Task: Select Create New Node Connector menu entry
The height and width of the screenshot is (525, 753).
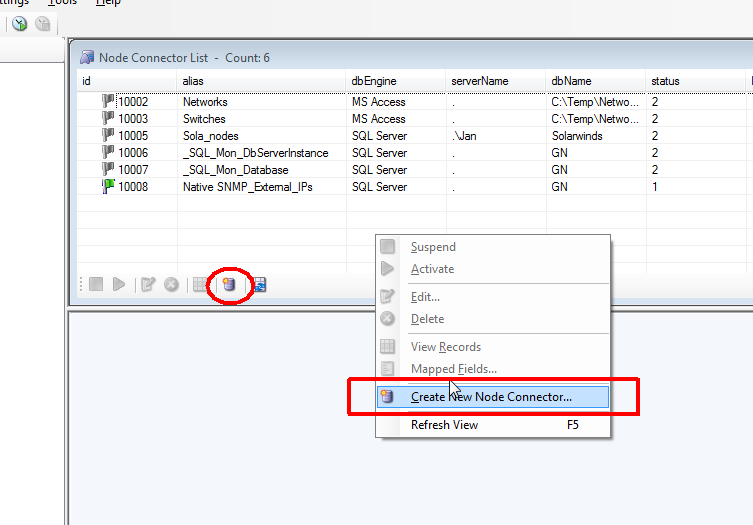Action: click(x=491, y=397)
